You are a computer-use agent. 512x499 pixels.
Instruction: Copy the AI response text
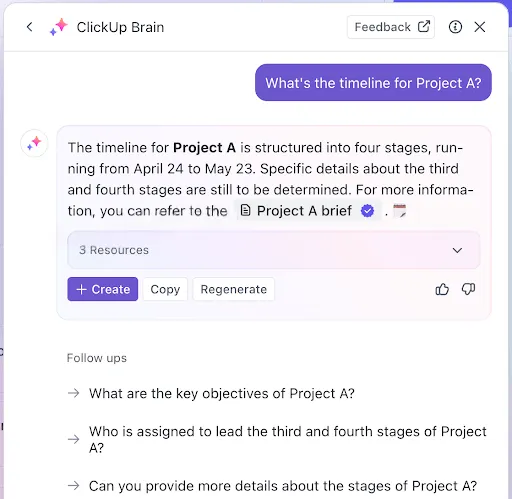(x=165, y=289)
